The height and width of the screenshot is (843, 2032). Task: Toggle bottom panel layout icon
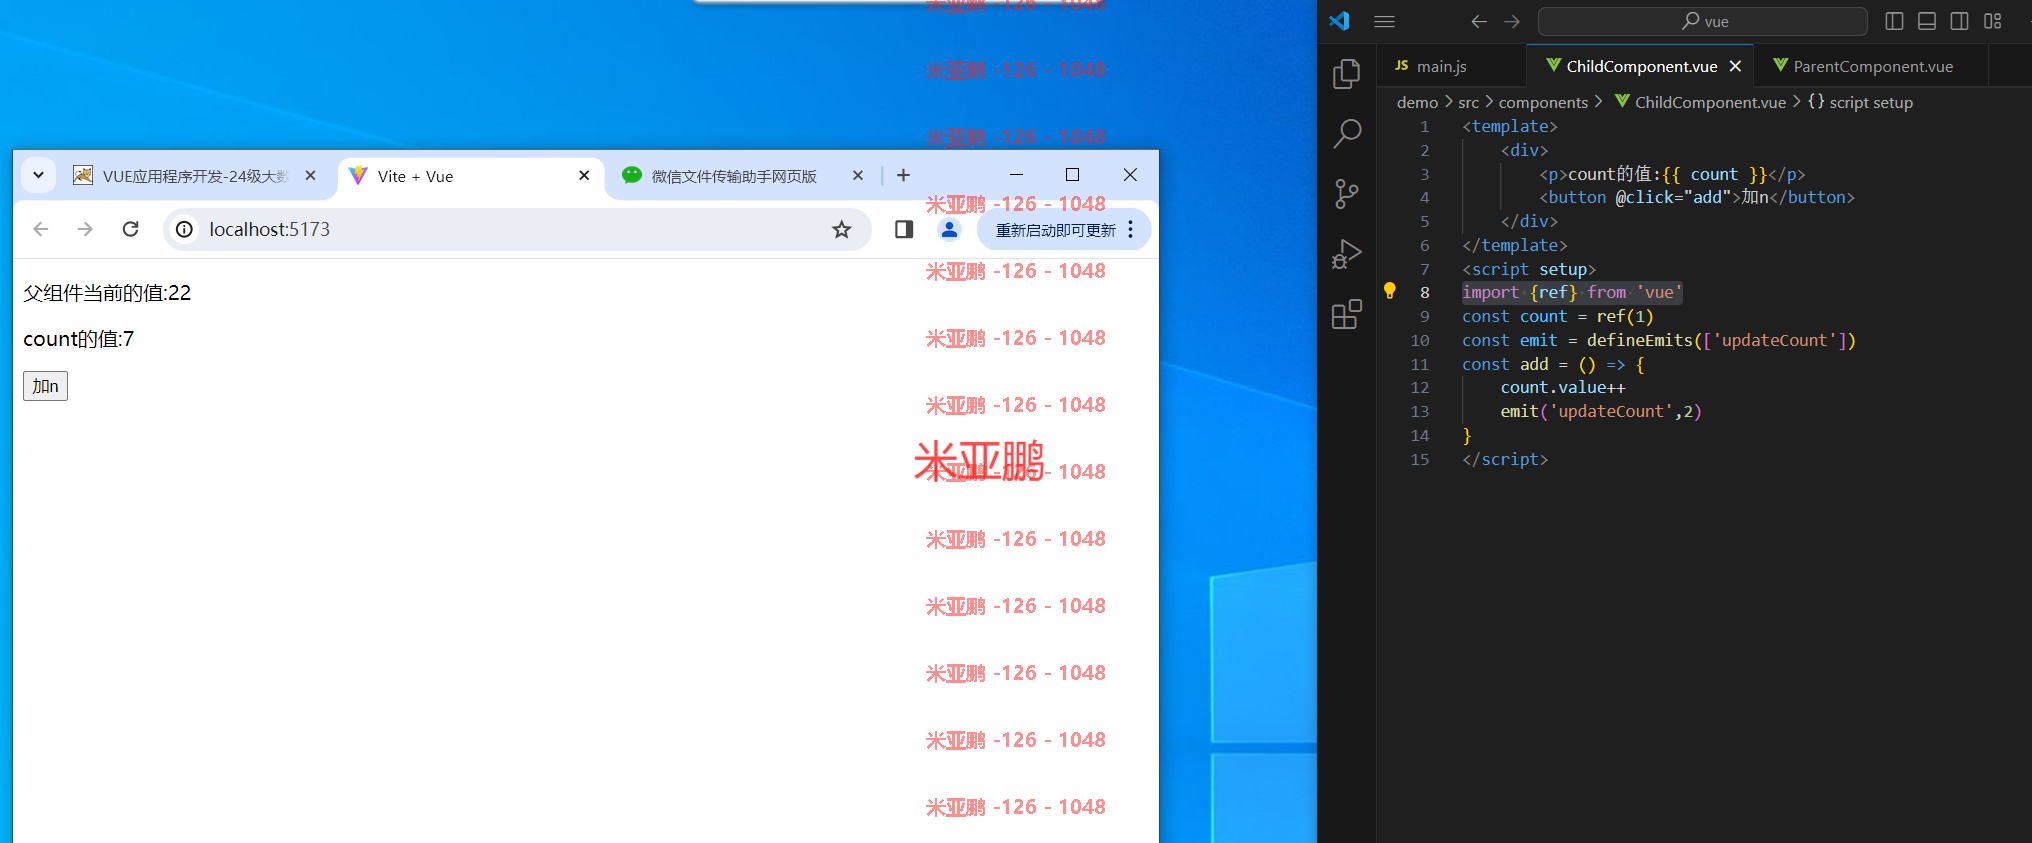[1927, 21]
